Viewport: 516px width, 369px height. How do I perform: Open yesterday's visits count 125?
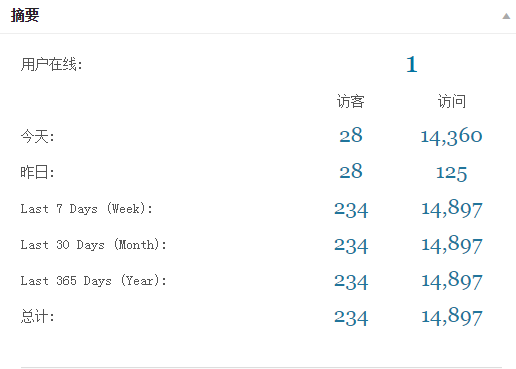click(451, 173)
